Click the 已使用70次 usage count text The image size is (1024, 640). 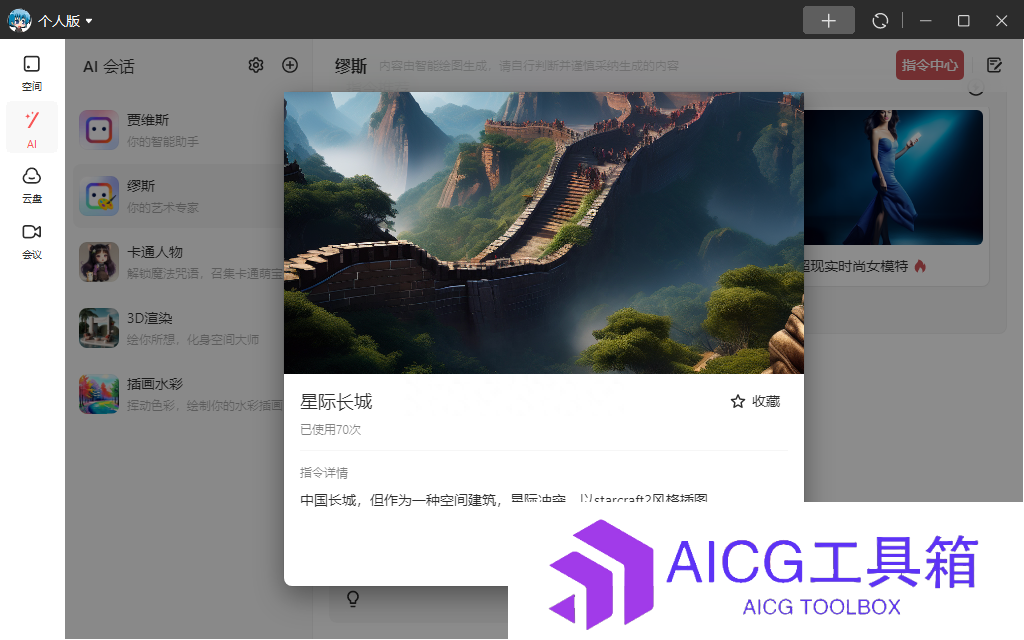tap(330, 430)
